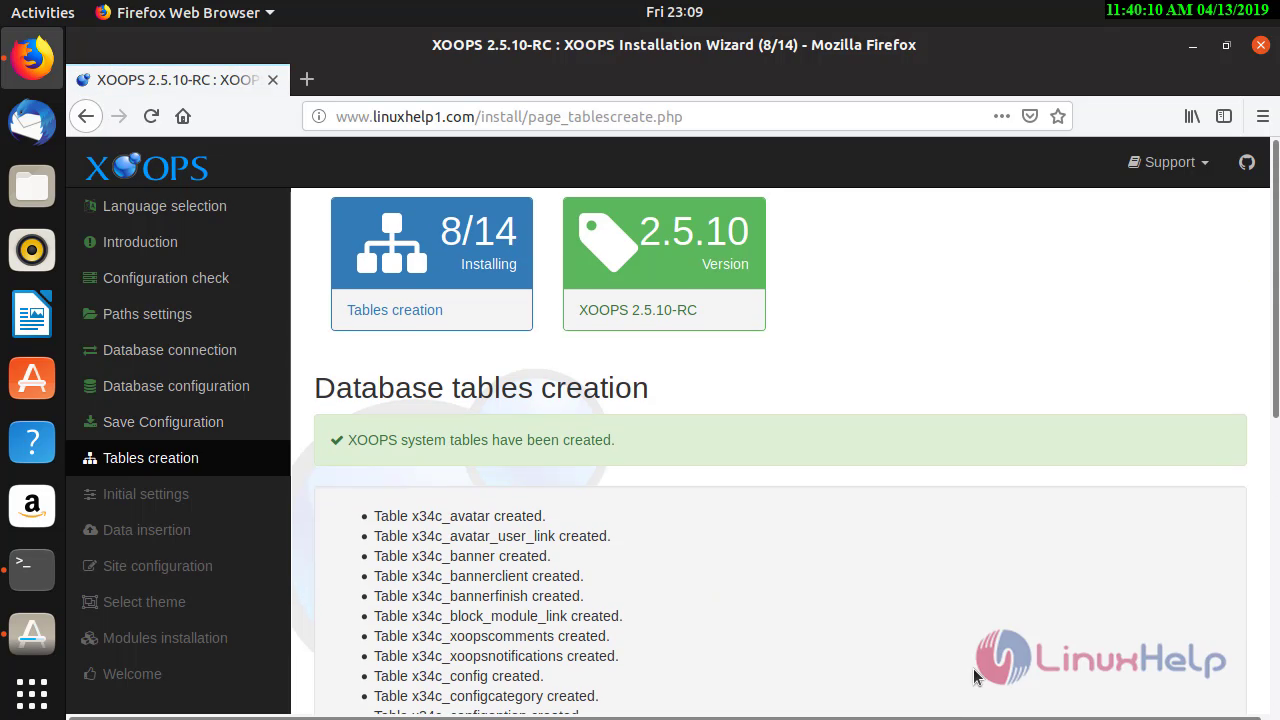Select the active Tables creation step
Screen dimensions: 1280x720
[x=178, y=458]
